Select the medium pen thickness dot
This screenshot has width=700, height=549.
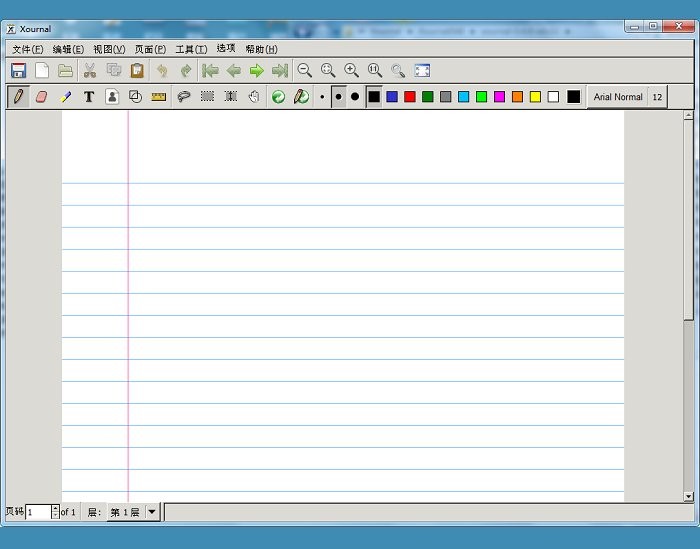point(338,97)
